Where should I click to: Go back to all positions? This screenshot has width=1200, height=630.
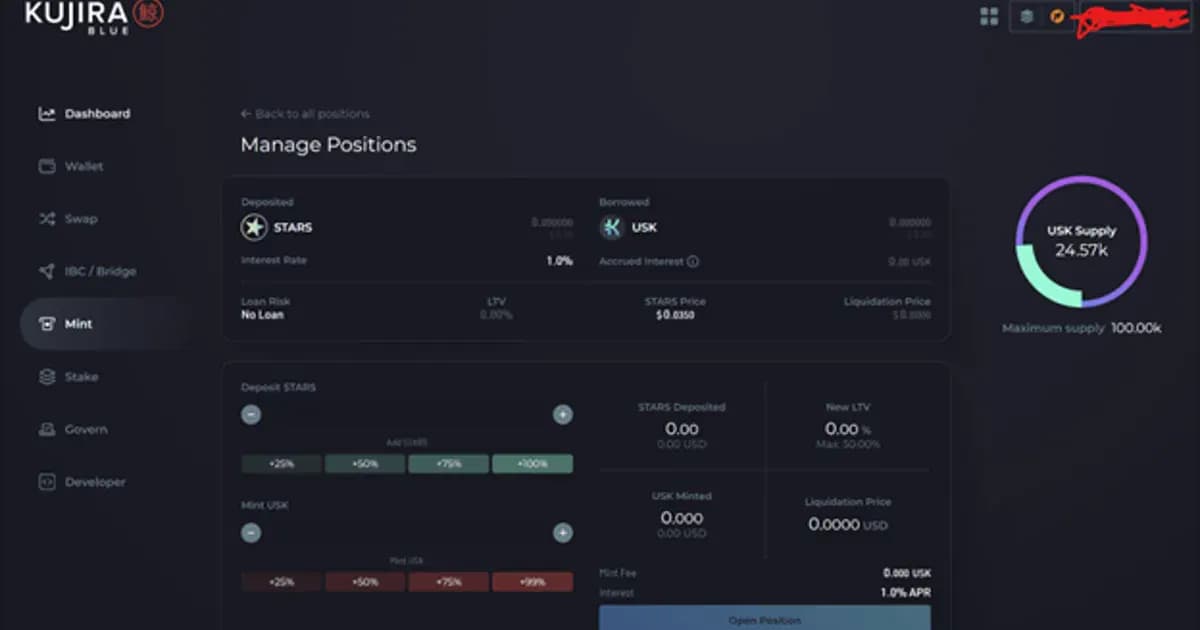tap(305, 114)
